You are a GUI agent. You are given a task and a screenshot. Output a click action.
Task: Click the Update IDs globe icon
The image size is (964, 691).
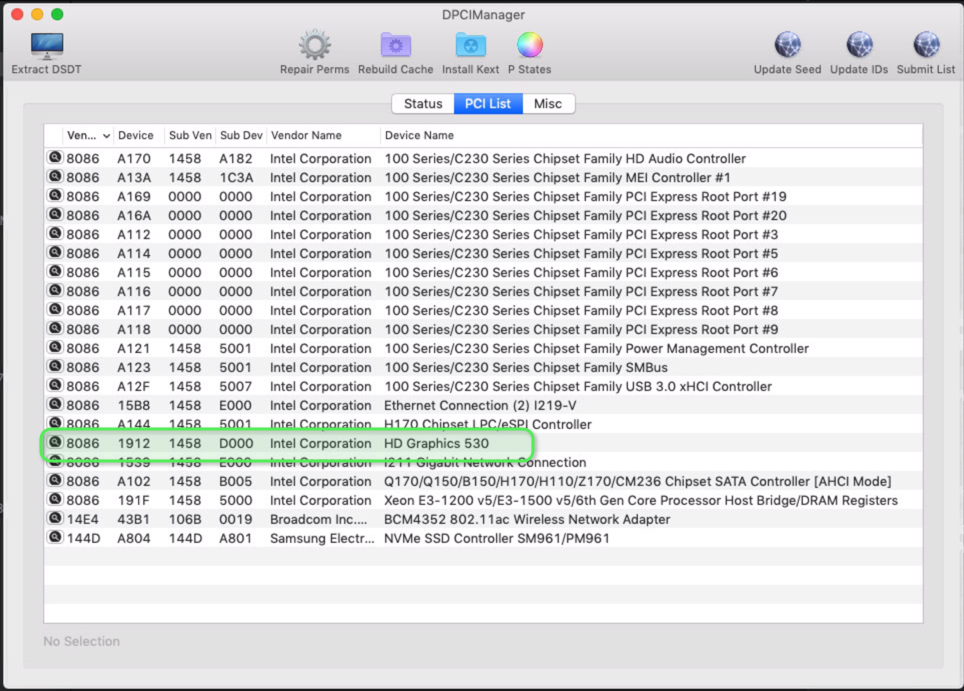(x=858, y=46)
